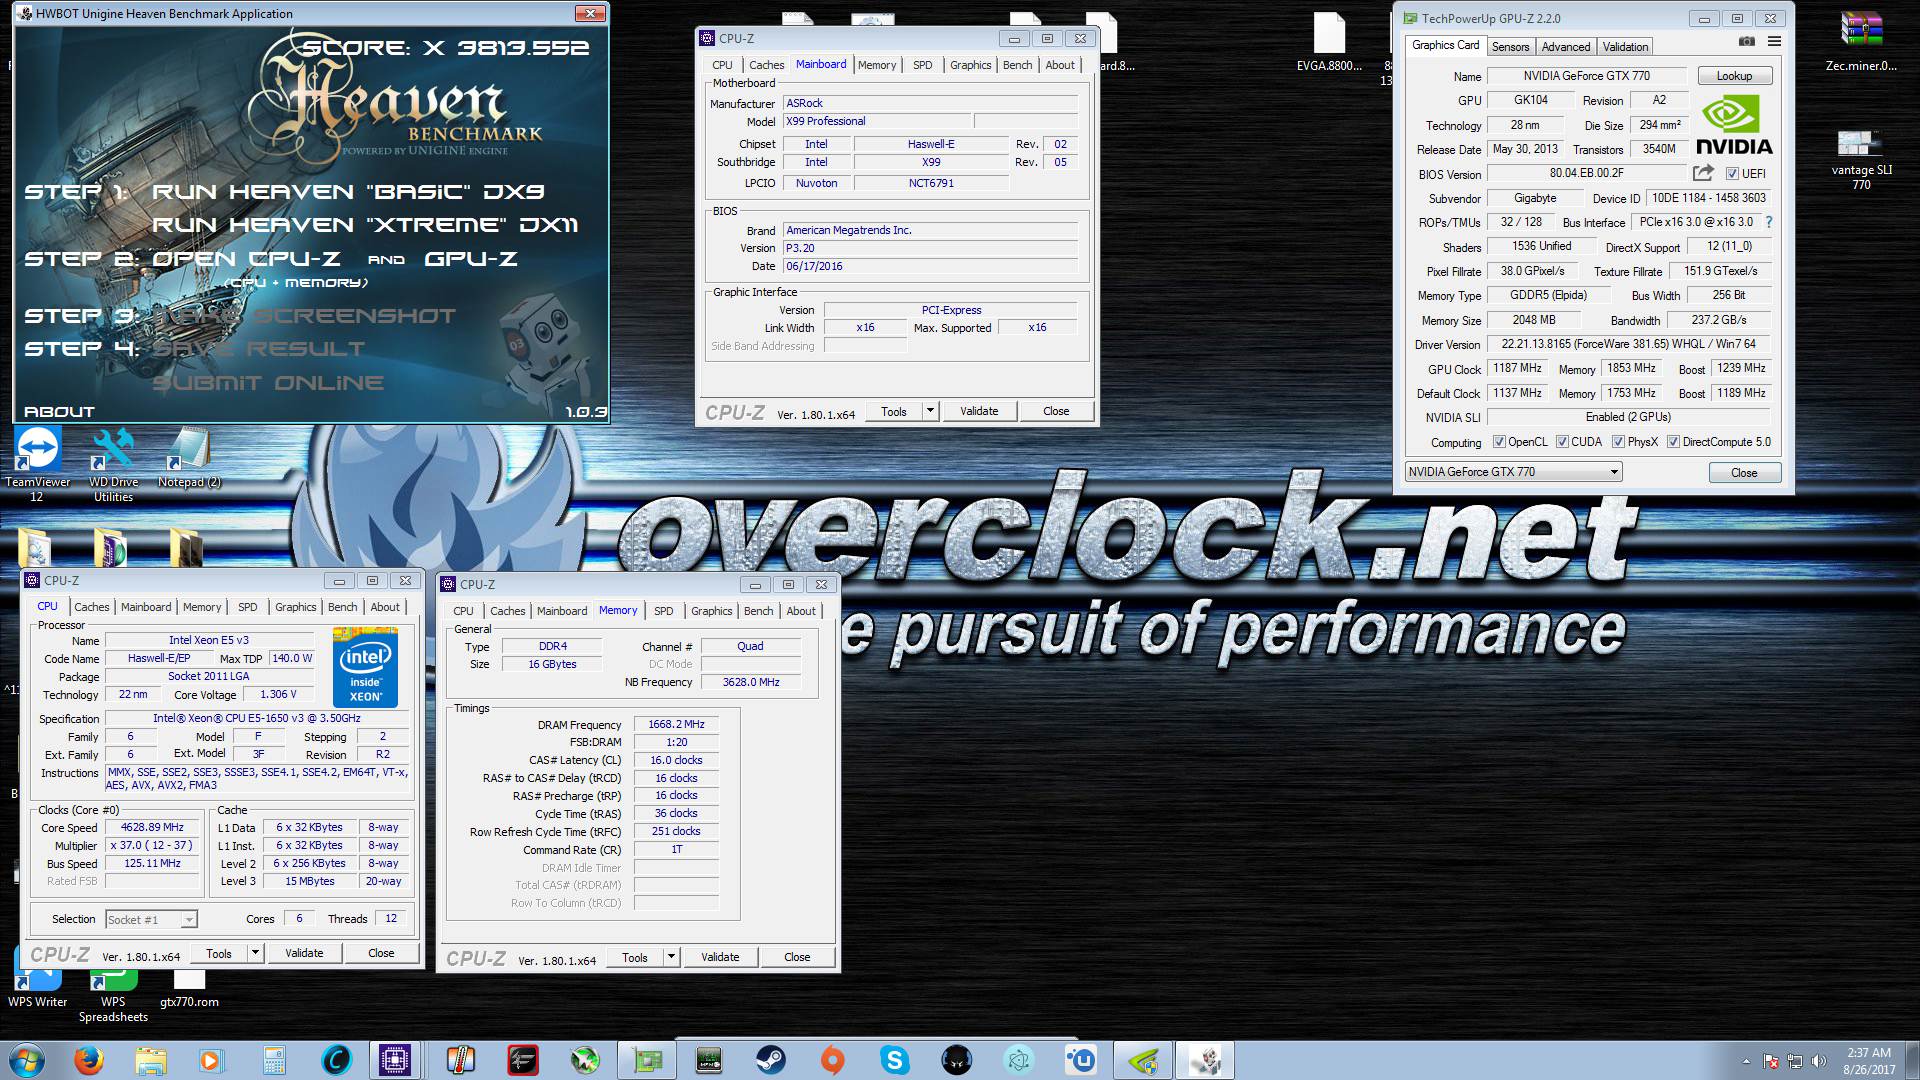Open the Zec.miner archive icon
Viewport: 1920px width, 1080px height.
click(x=1861, y=42)
